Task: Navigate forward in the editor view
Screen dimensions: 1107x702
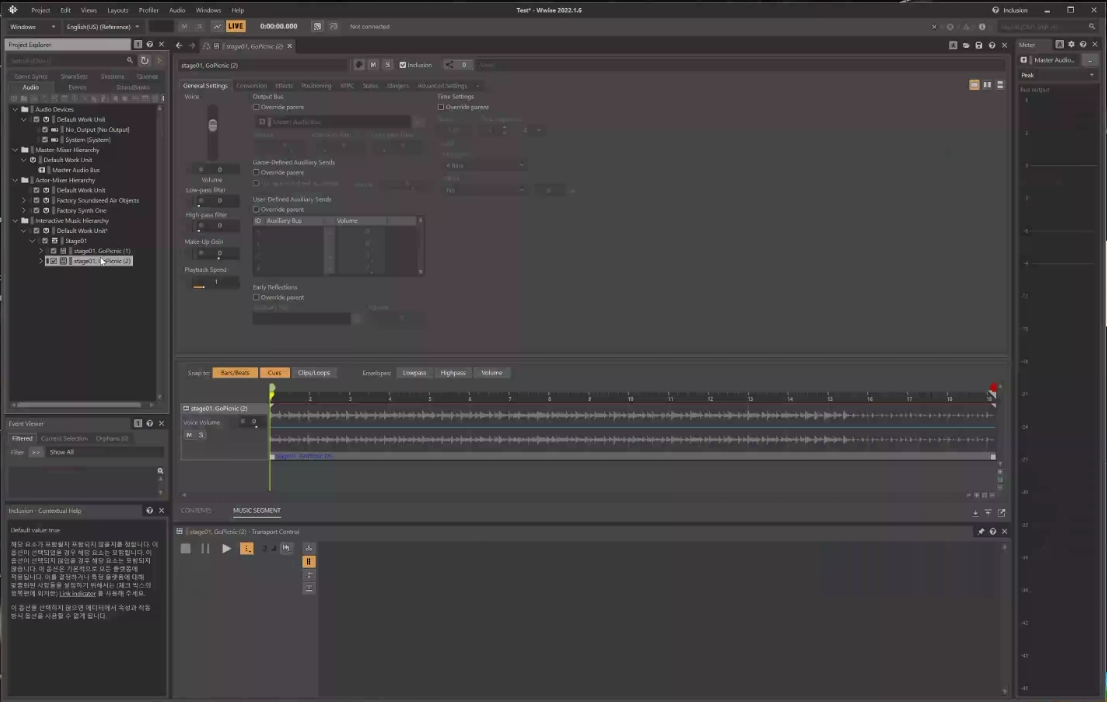Action: tap(191, 45)
